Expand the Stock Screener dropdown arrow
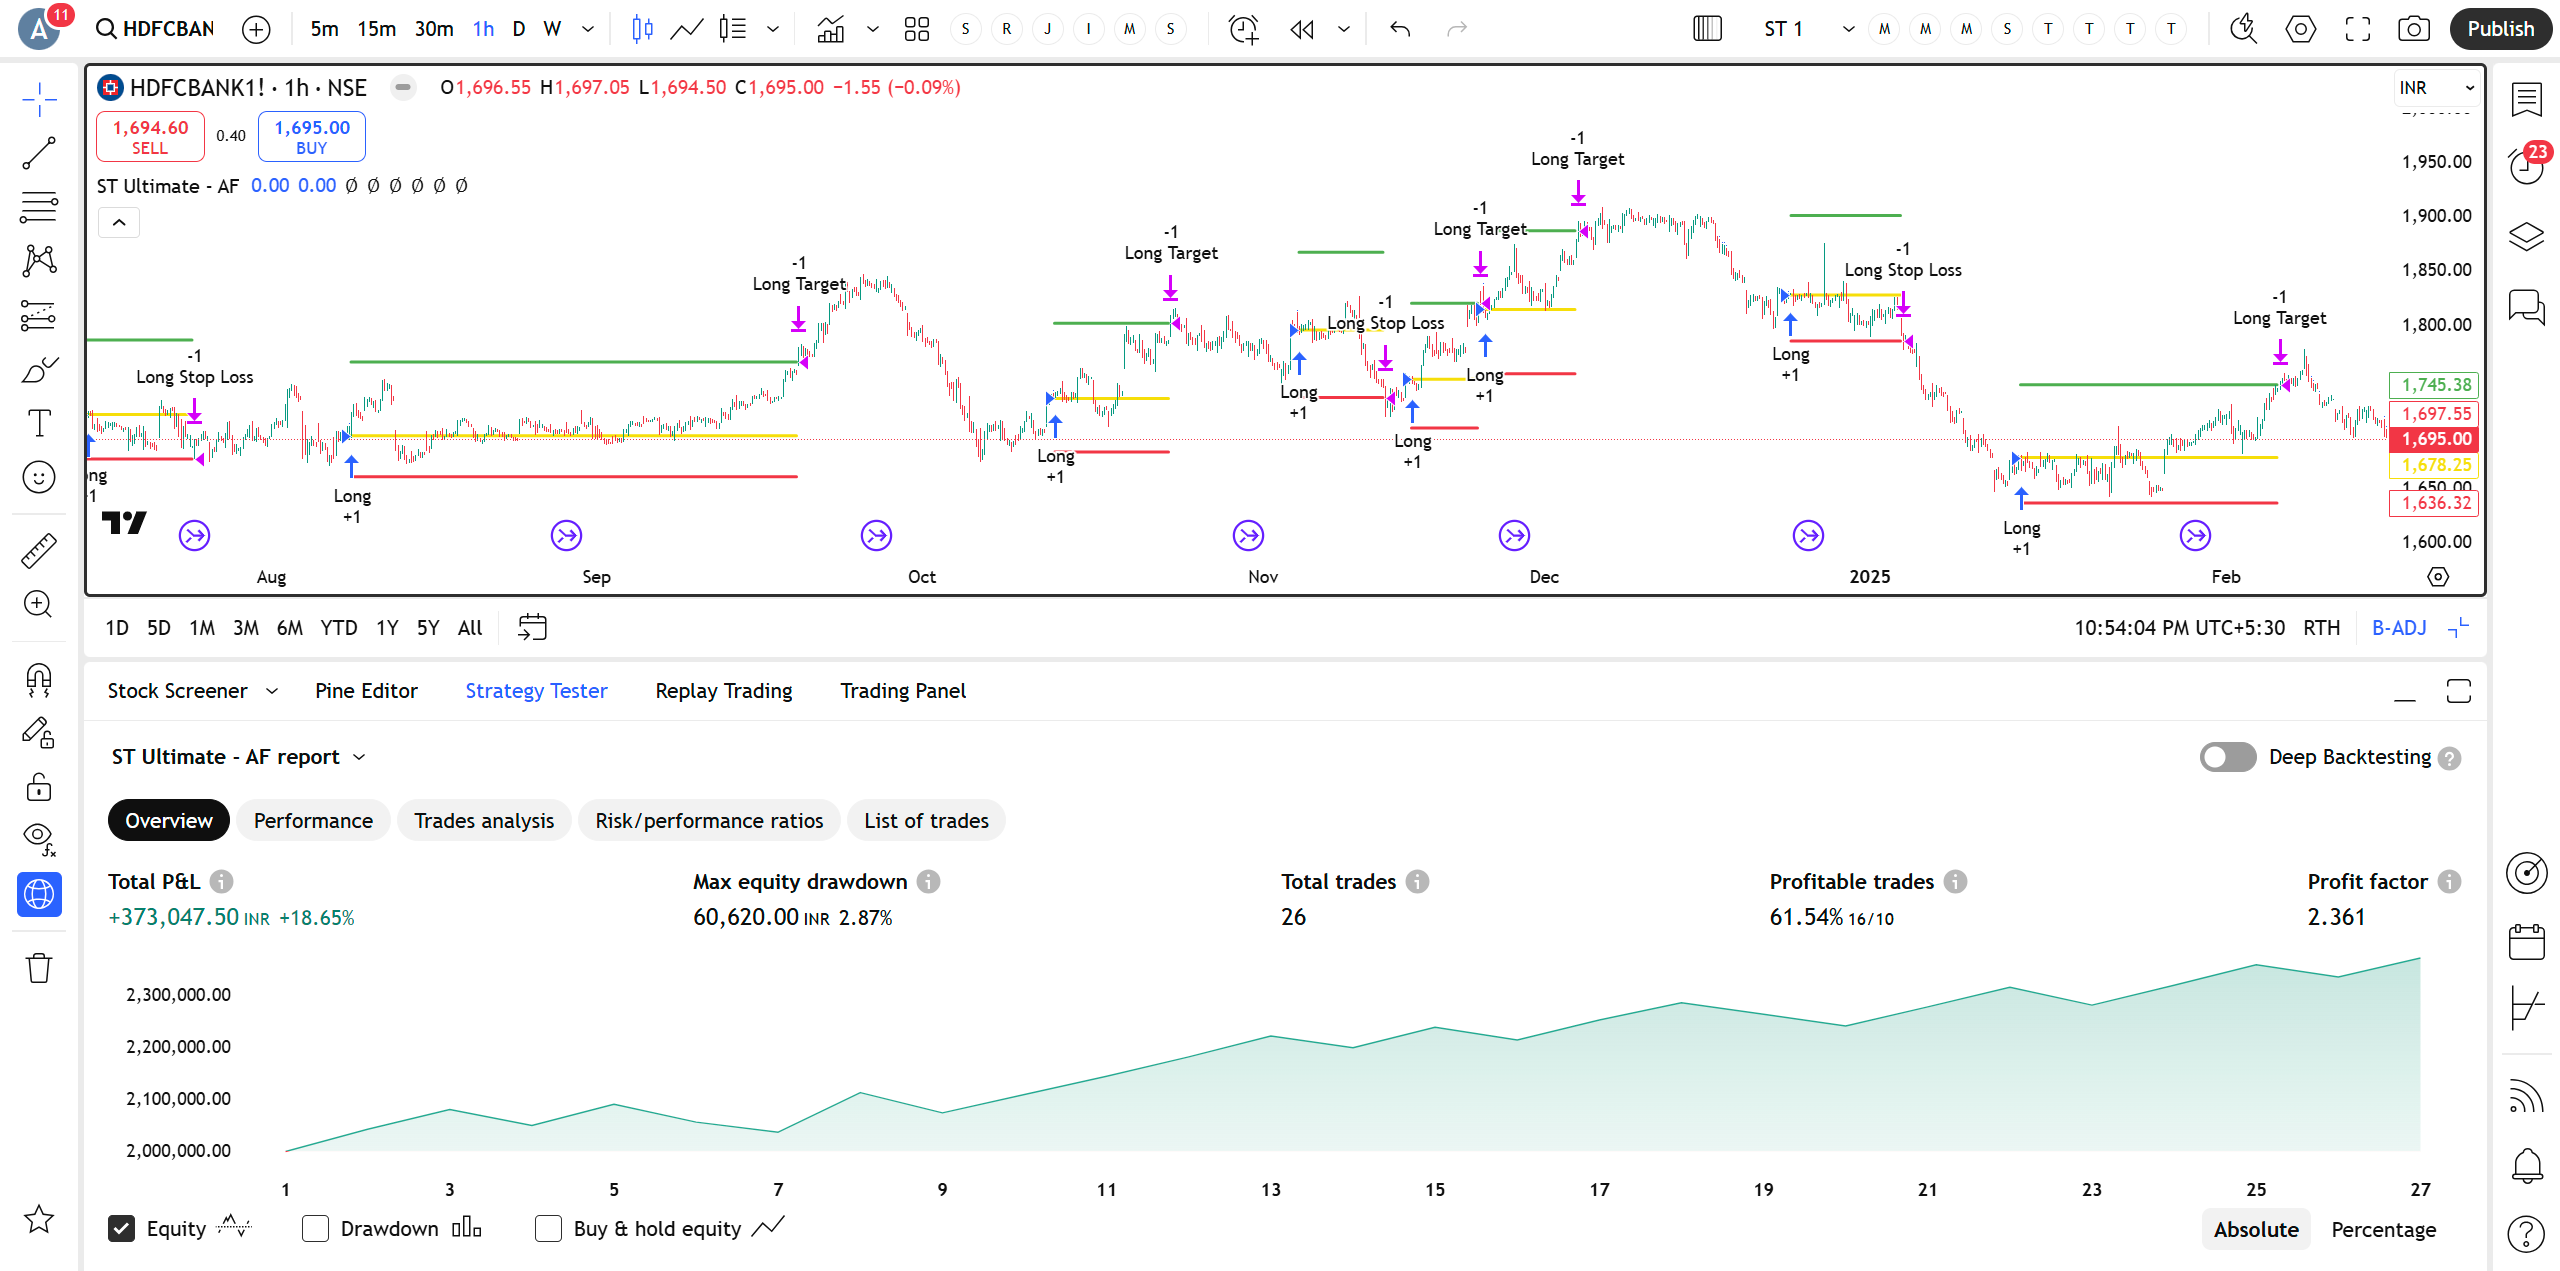The width and height of the screenshot is (2560, 1271). pos(272,691)
